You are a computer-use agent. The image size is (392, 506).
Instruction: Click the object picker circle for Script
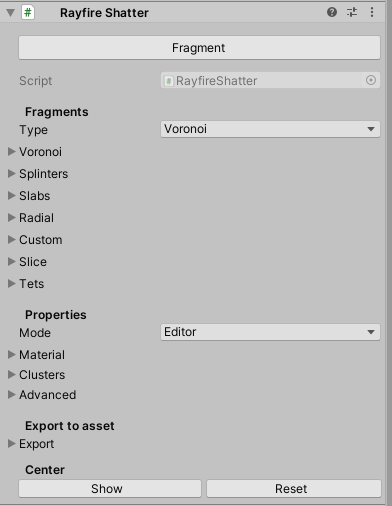coord(371,80)
